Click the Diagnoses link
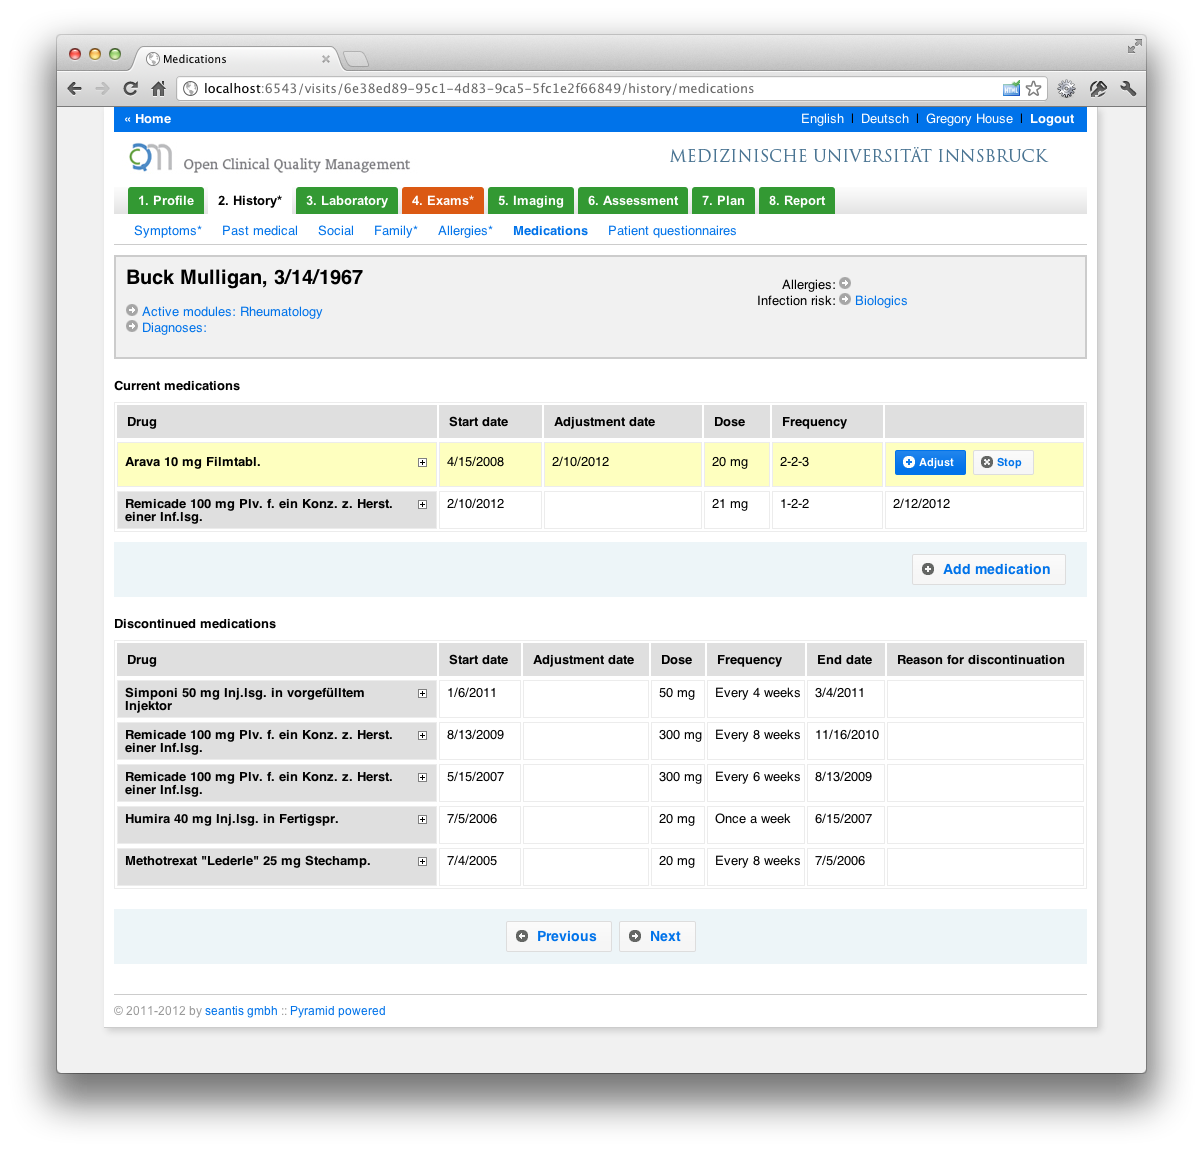The width and height of the screenshot is (1203, 1152). click(x=174, y=327)
